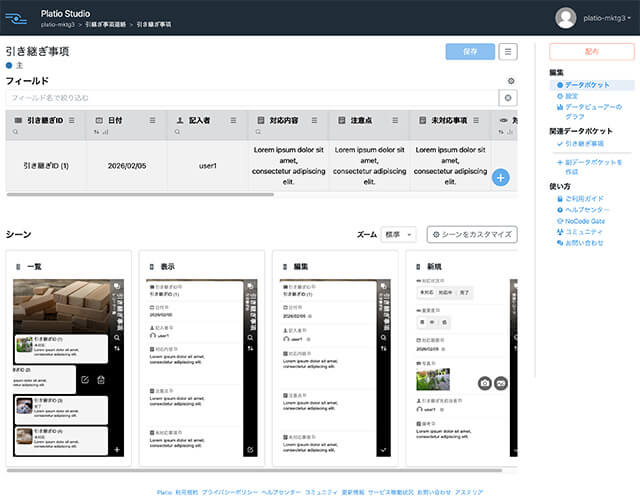Open the hamburger menu beside 保存
The image size is (640, 500).
point(509,52)
